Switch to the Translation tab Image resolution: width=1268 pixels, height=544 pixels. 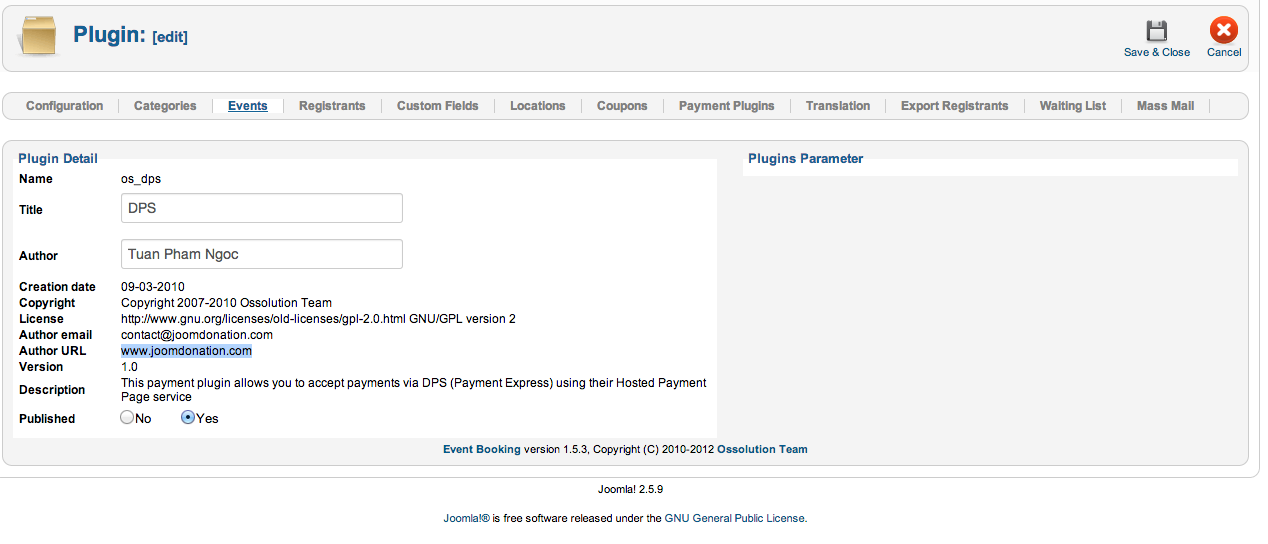click(x=837, y=106)
